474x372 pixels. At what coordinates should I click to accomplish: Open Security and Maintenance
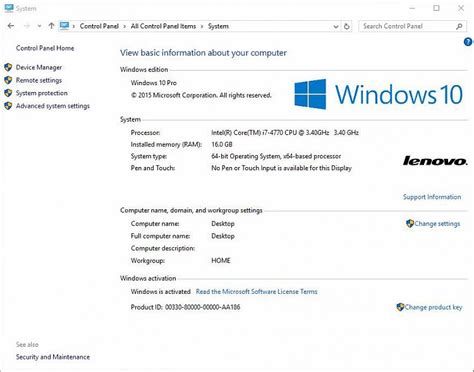[53, 357]
